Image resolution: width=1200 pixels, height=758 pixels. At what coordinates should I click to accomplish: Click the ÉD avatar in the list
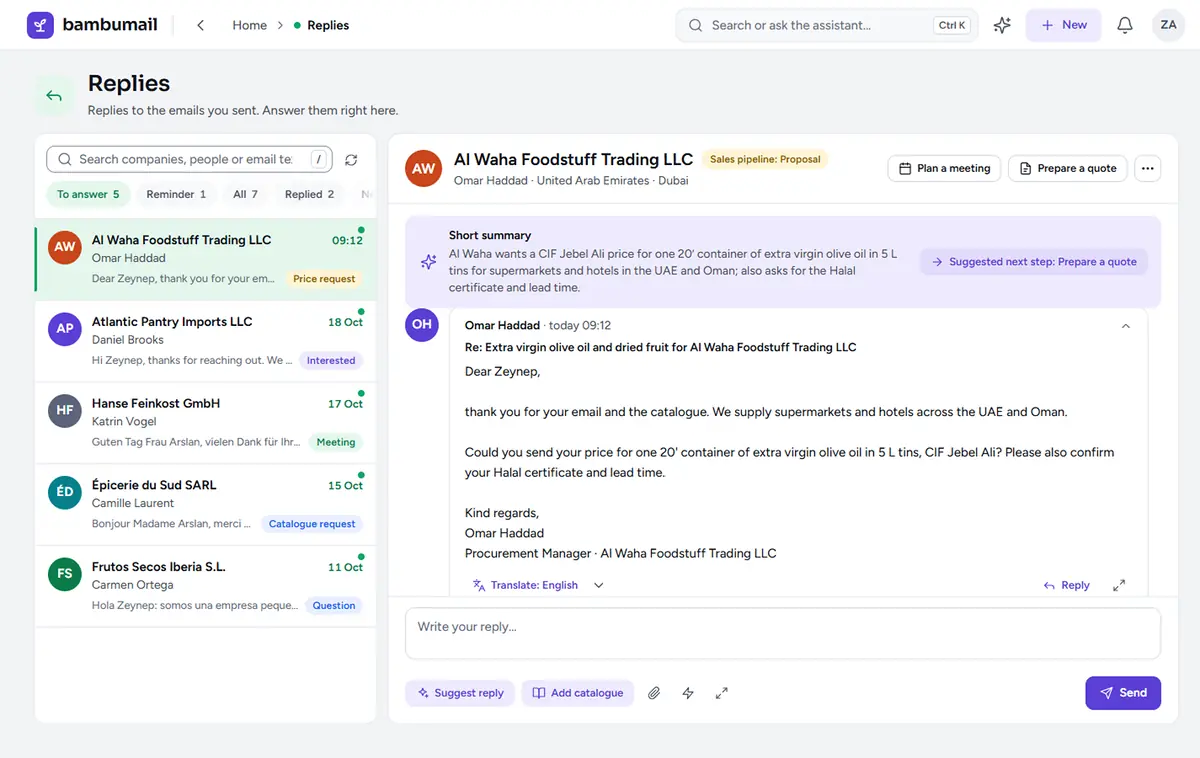coord(65,492)
